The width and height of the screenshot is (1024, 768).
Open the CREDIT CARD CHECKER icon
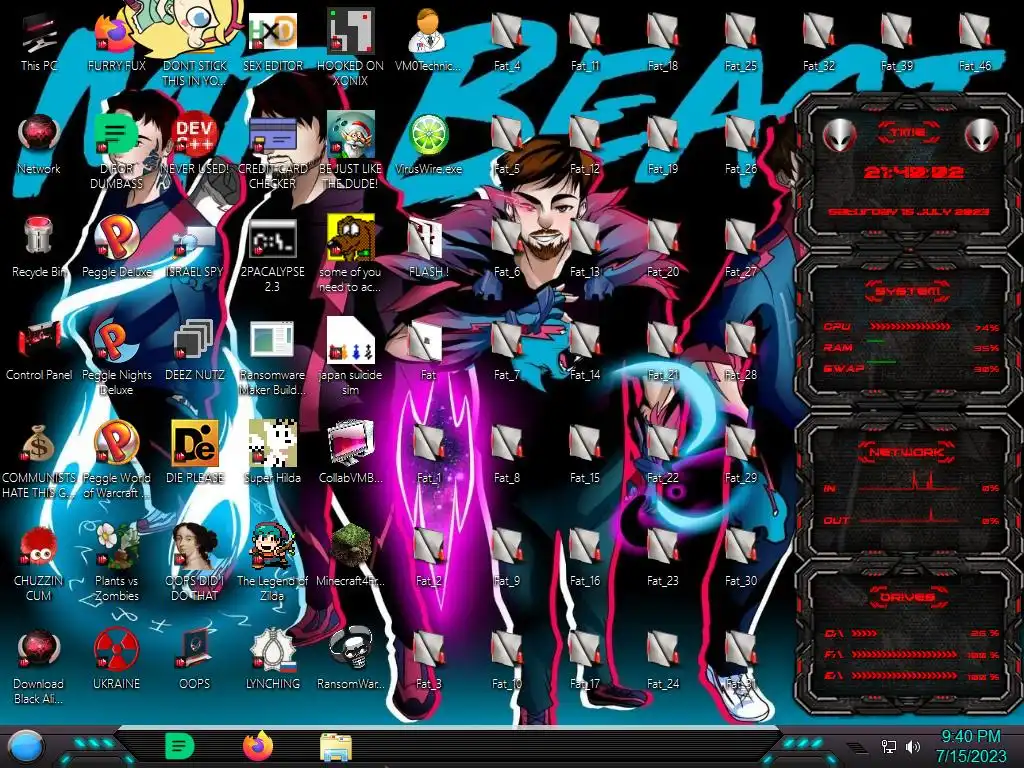(x=272, y=152)
